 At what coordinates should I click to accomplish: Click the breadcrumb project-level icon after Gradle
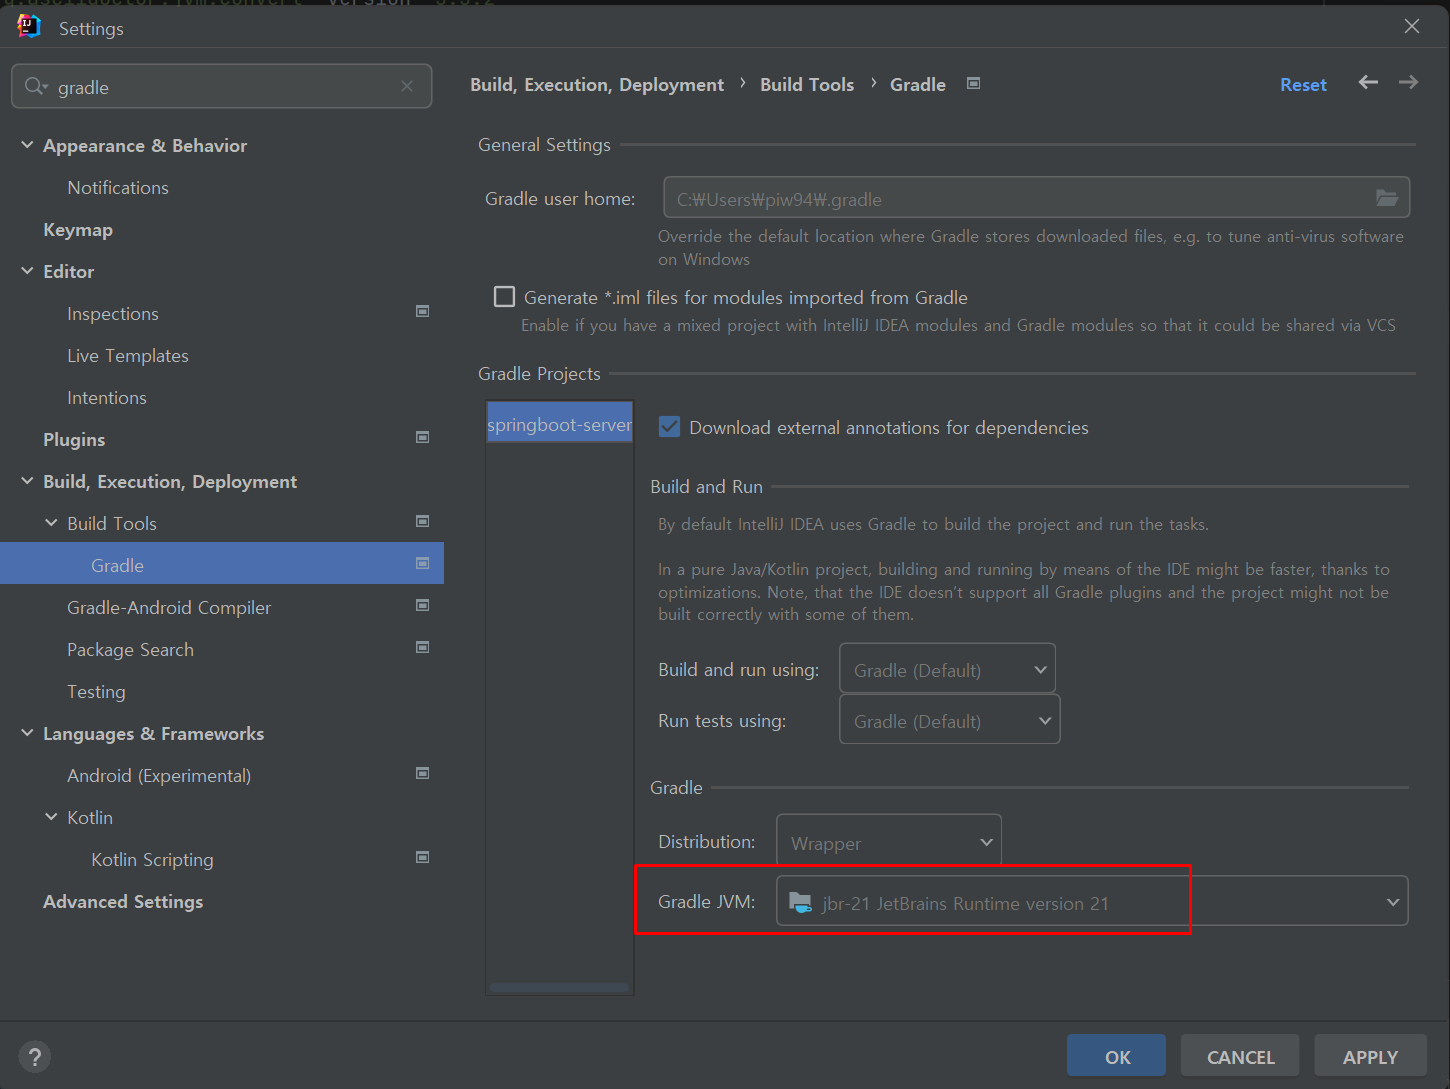(974, 84)
